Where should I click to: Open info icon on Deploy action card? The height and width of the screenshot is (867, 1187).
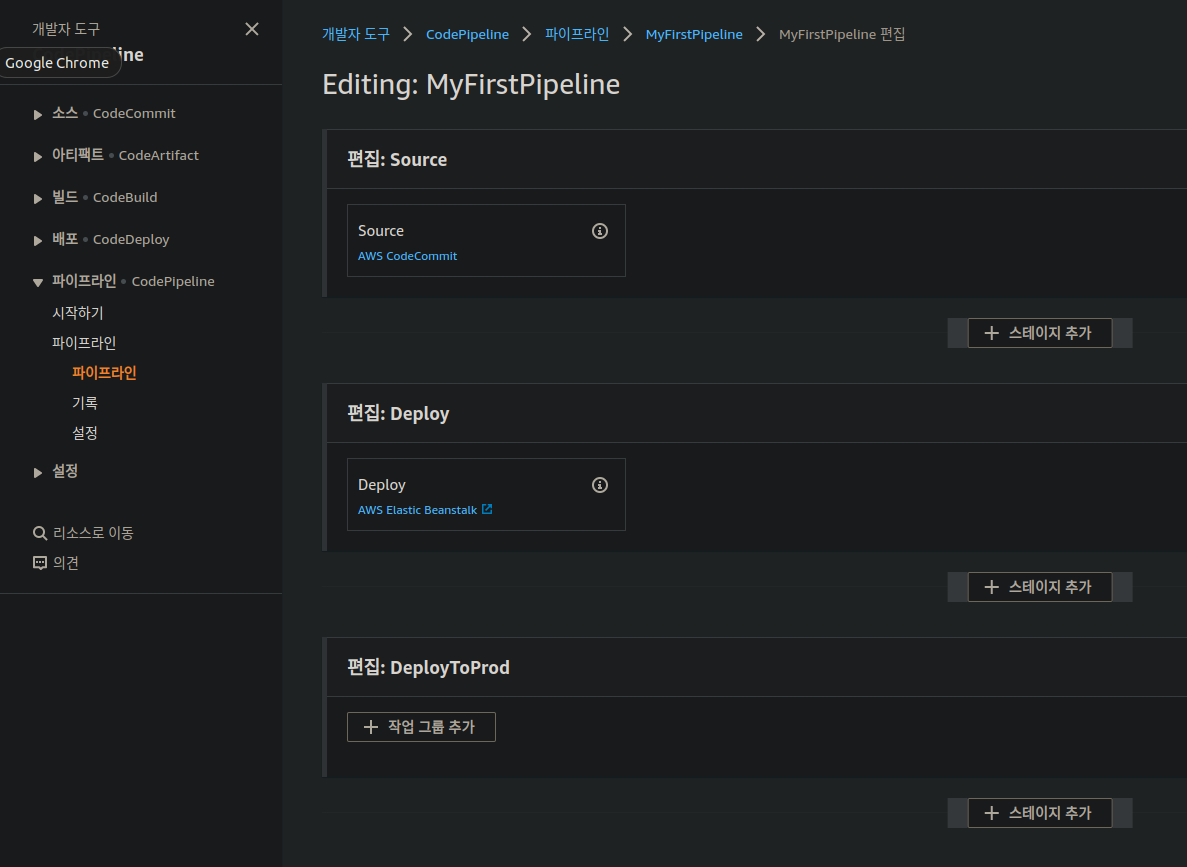point(600,485)
